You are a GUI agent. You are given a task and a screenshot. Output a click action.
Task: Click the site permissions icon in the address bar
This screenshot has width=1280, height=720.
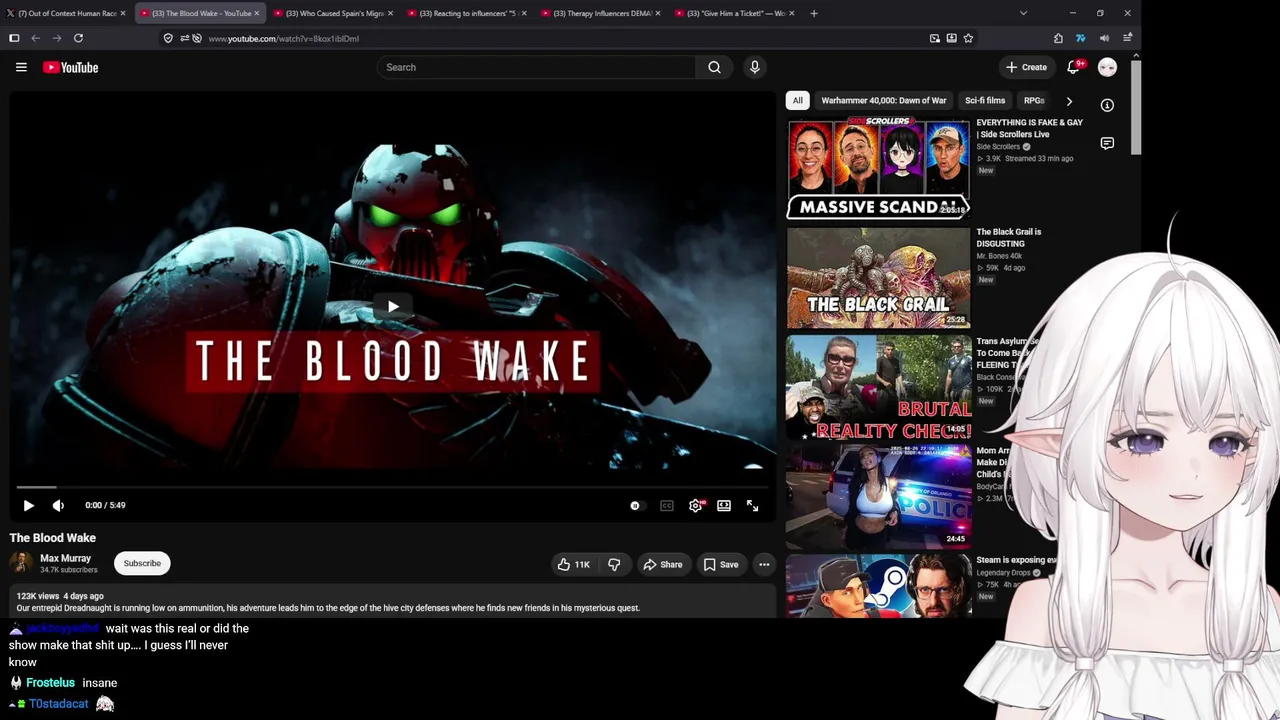tap(185, 38)
